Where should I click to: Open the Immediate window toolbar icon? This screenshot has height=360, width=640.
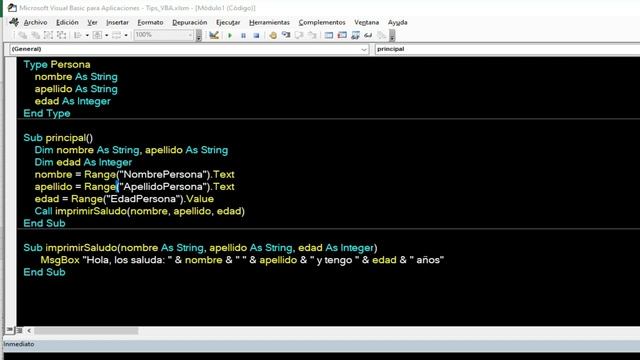click(x=342, y=36)
